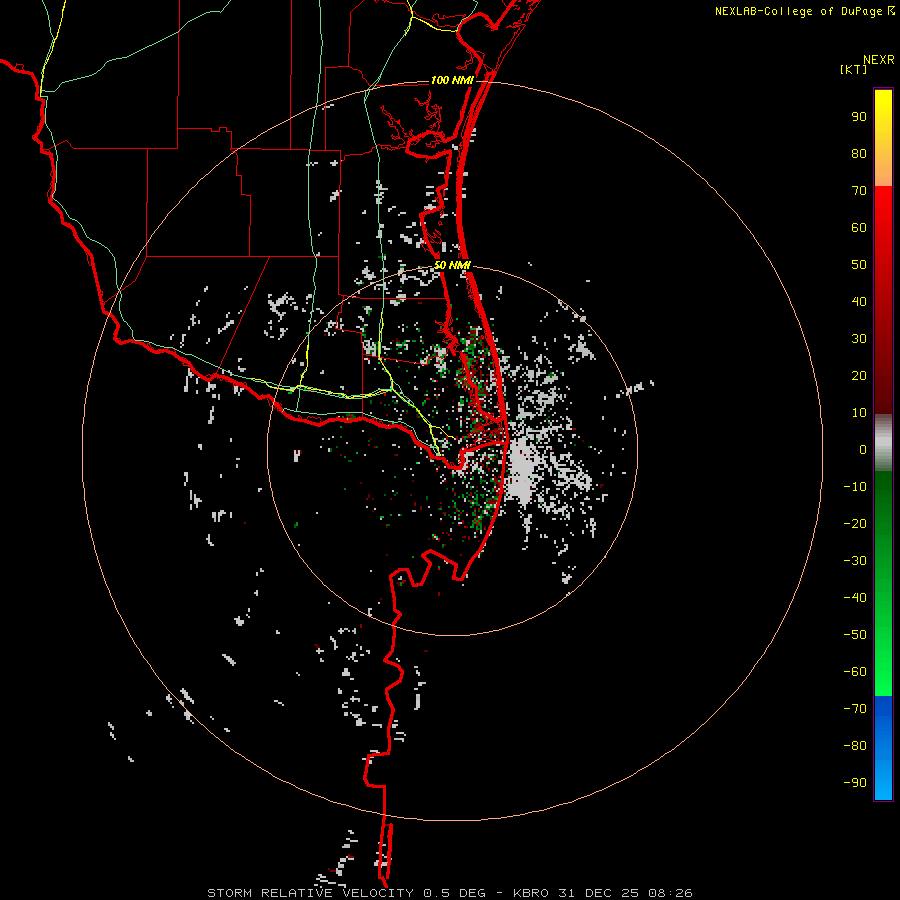
Task: Click the NEXR label at the top of the legend
Action: tap(879, 60)
